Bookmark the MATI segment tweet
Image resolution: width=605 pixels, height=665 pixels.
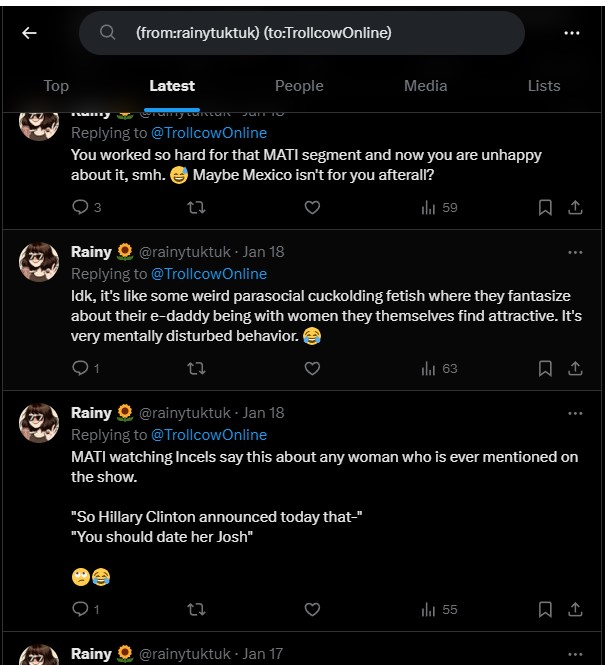click(545, 207)
